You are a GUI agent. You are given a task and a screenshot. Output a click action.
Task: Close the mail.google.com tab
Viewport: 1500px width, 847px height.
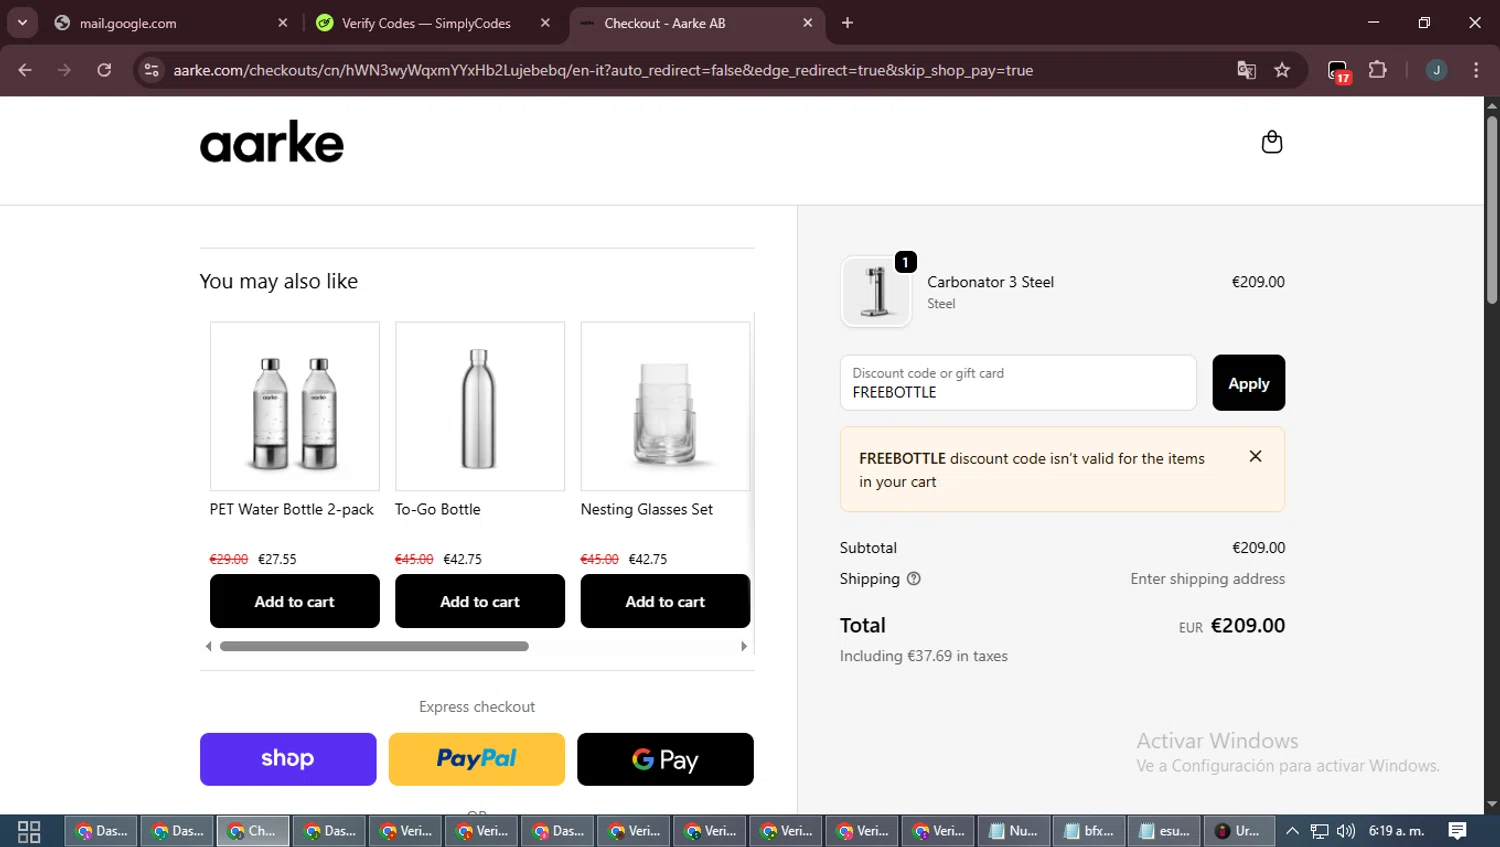282,23
